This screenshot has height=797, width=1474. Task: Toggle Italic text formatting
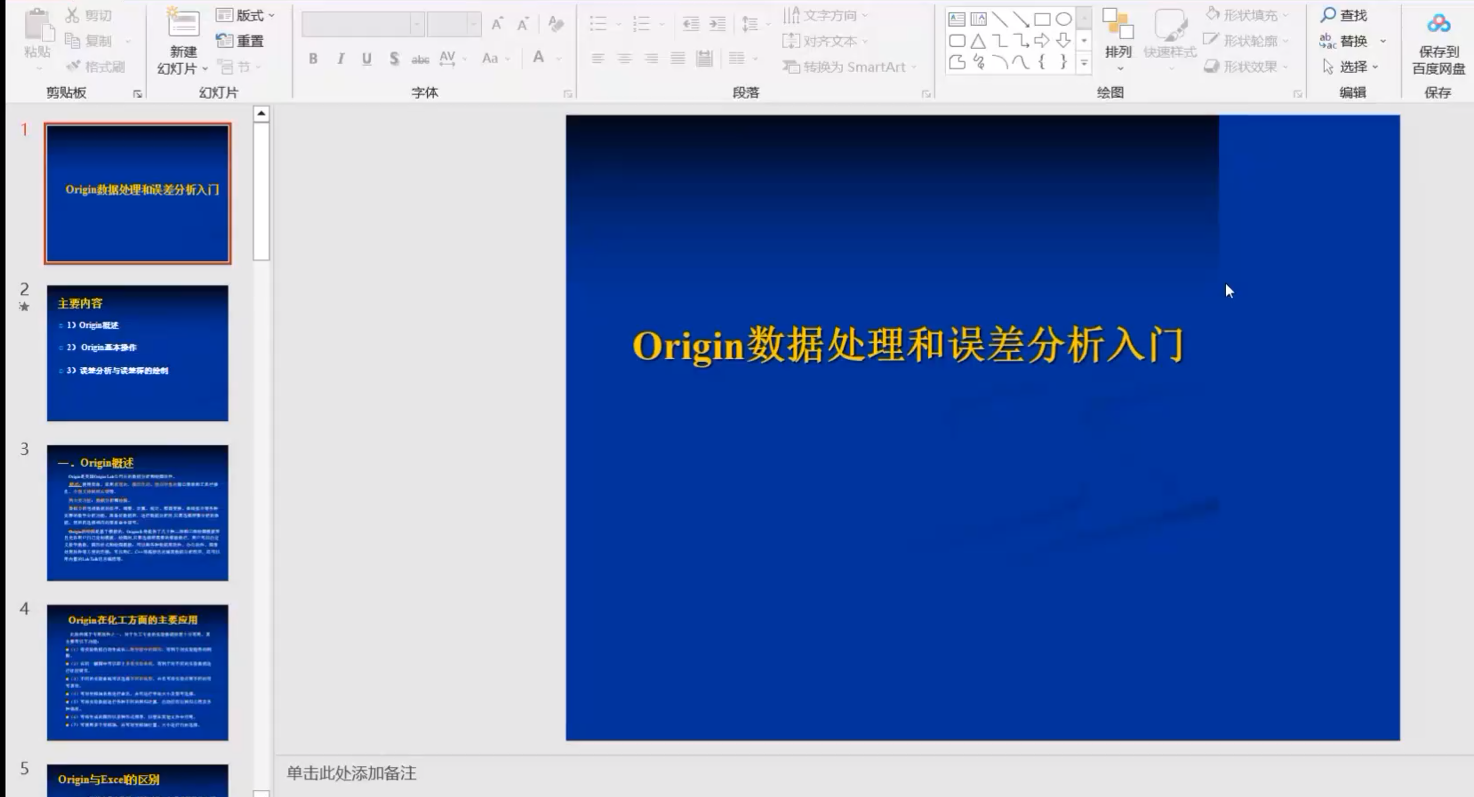(x=340, y=59)
